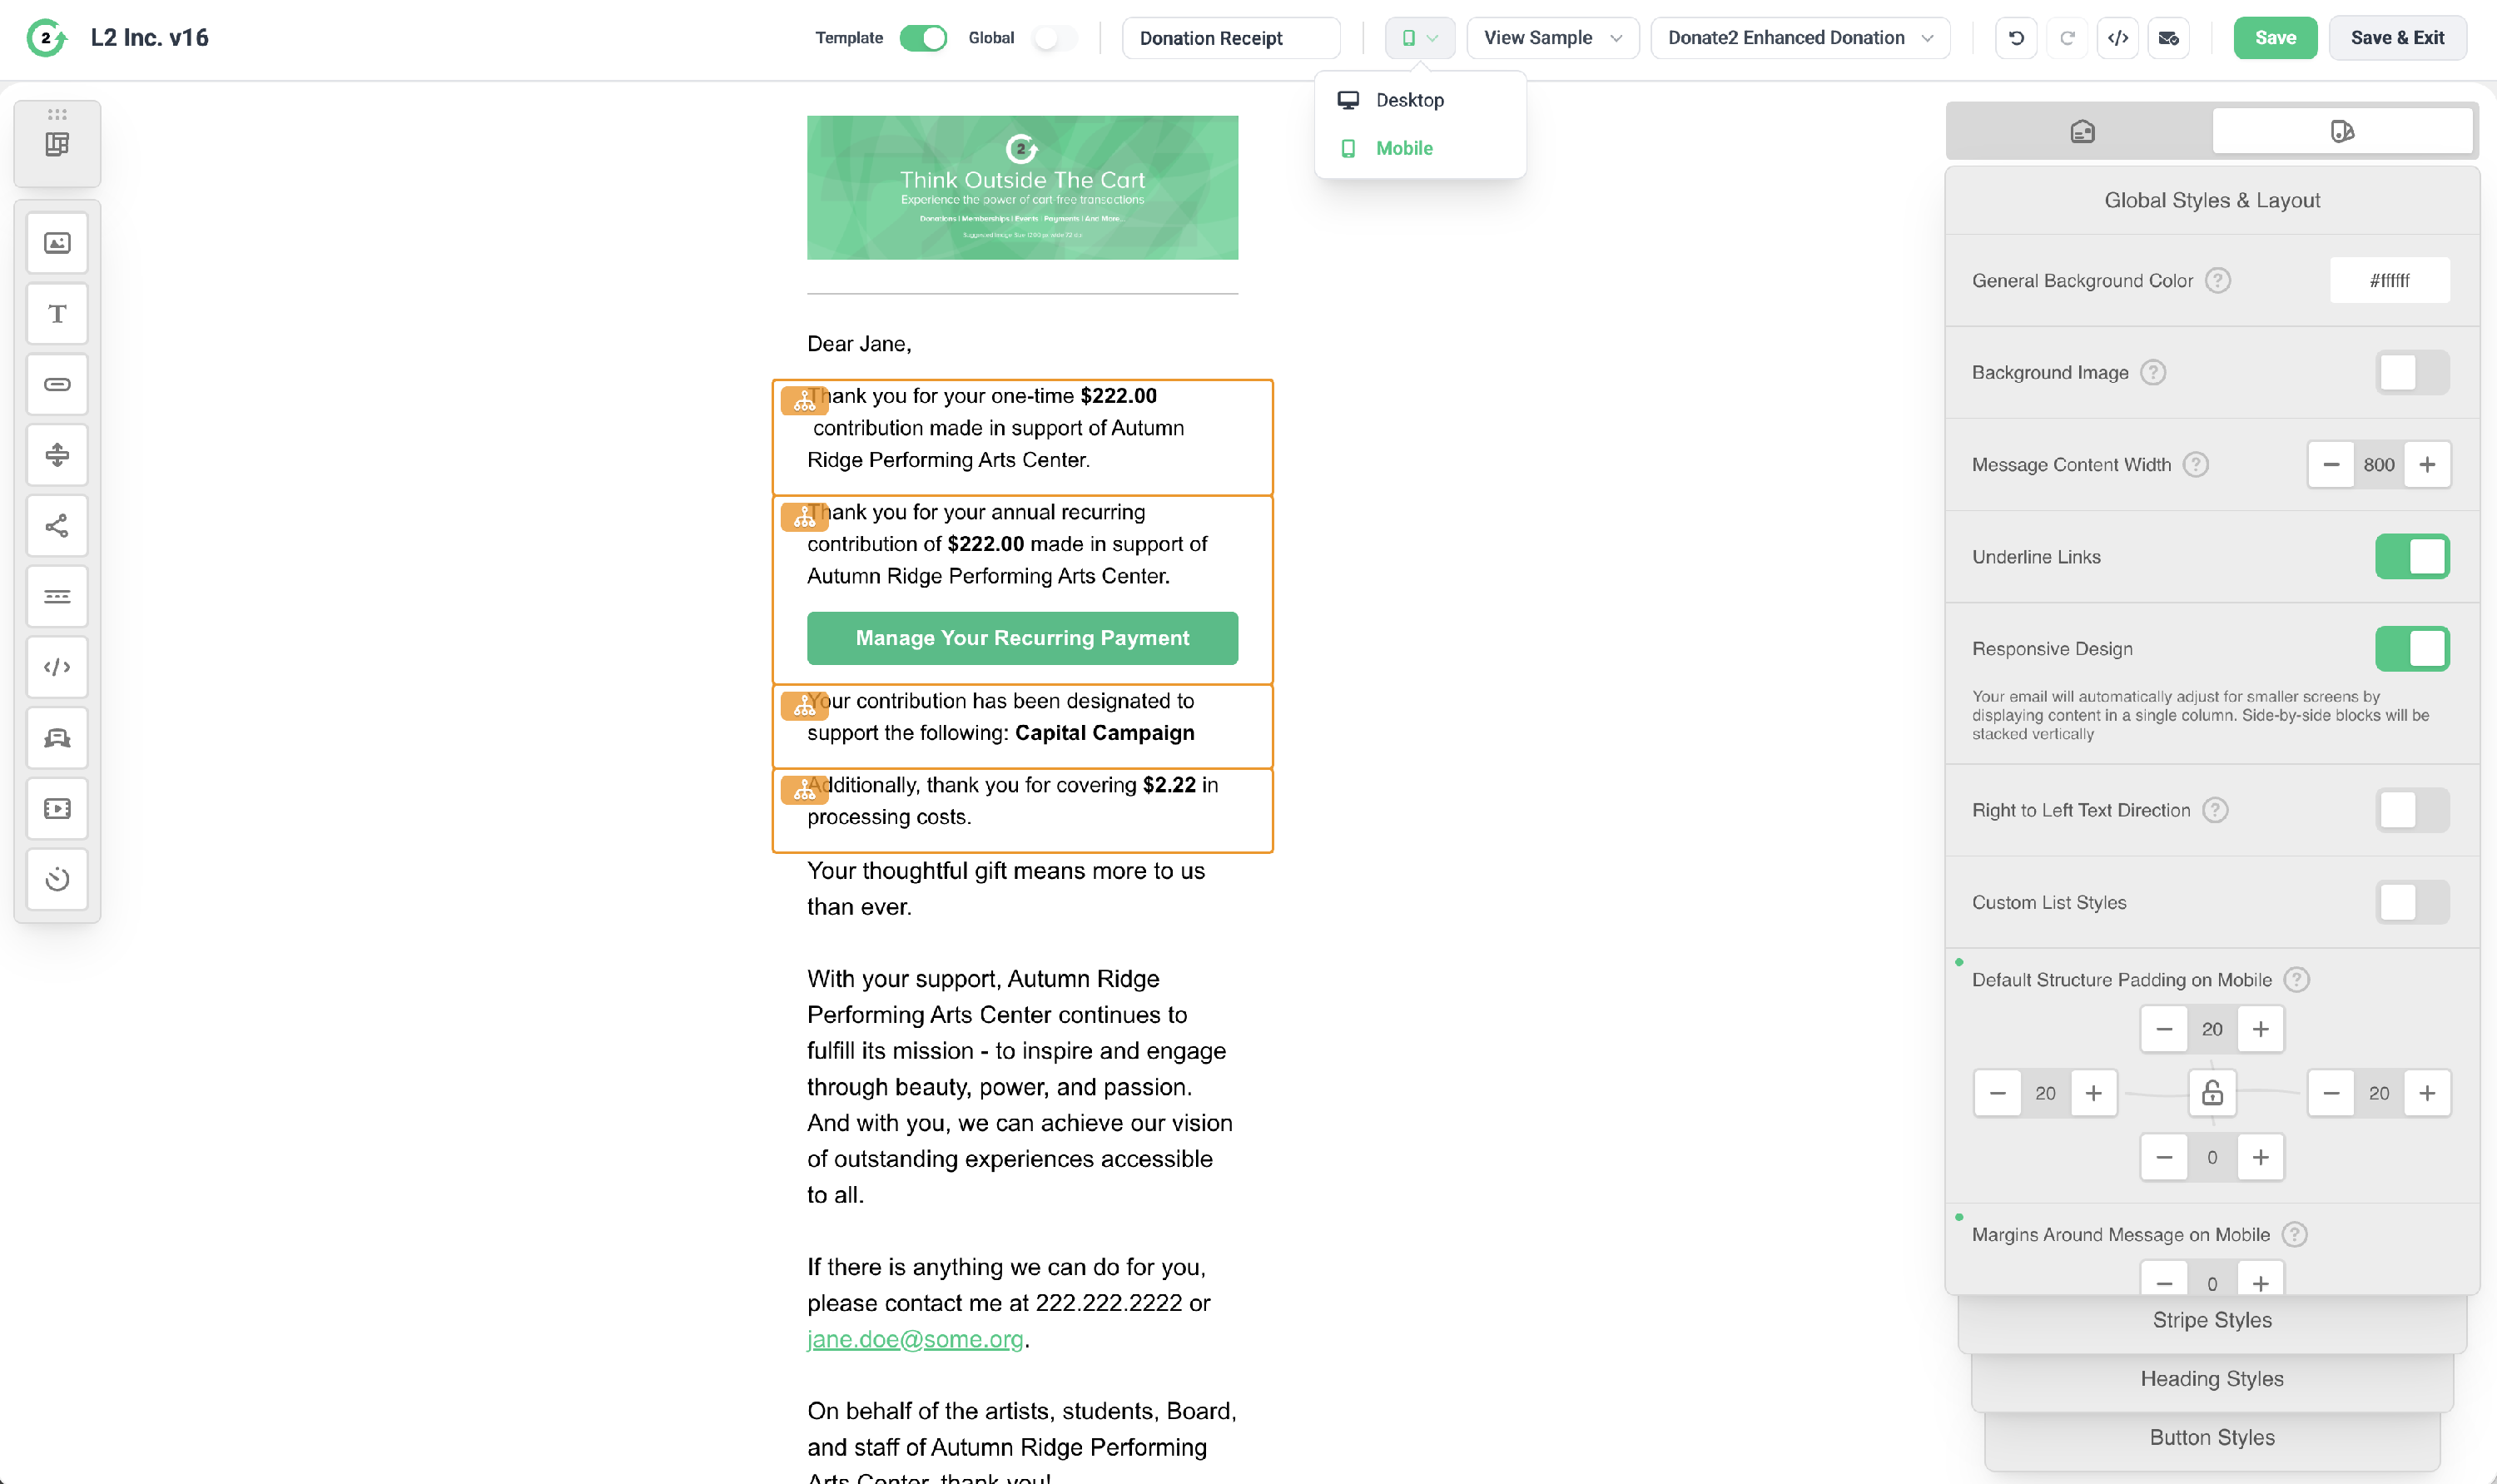Screen dimensions: 2497x1484
Task: Select the Image block icon
Action: click(57, 243)
